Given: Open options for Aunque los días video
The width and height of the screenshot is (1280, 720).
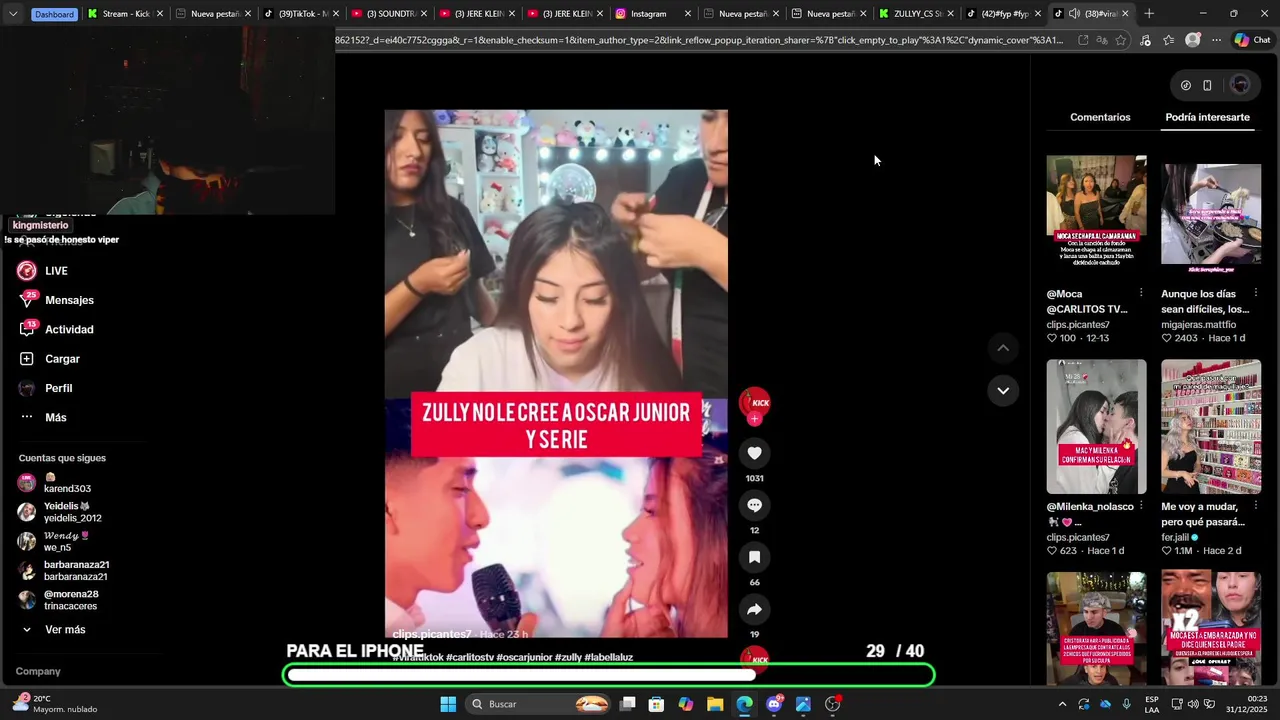Looking at the screenshot, I should click(1255, 293).
